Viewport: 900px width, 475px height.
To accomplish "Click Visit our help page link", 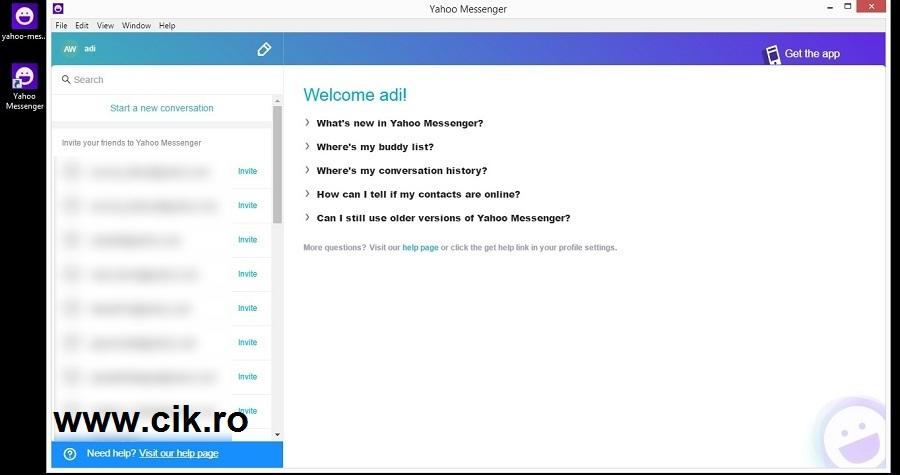I will tap(179, 453).
